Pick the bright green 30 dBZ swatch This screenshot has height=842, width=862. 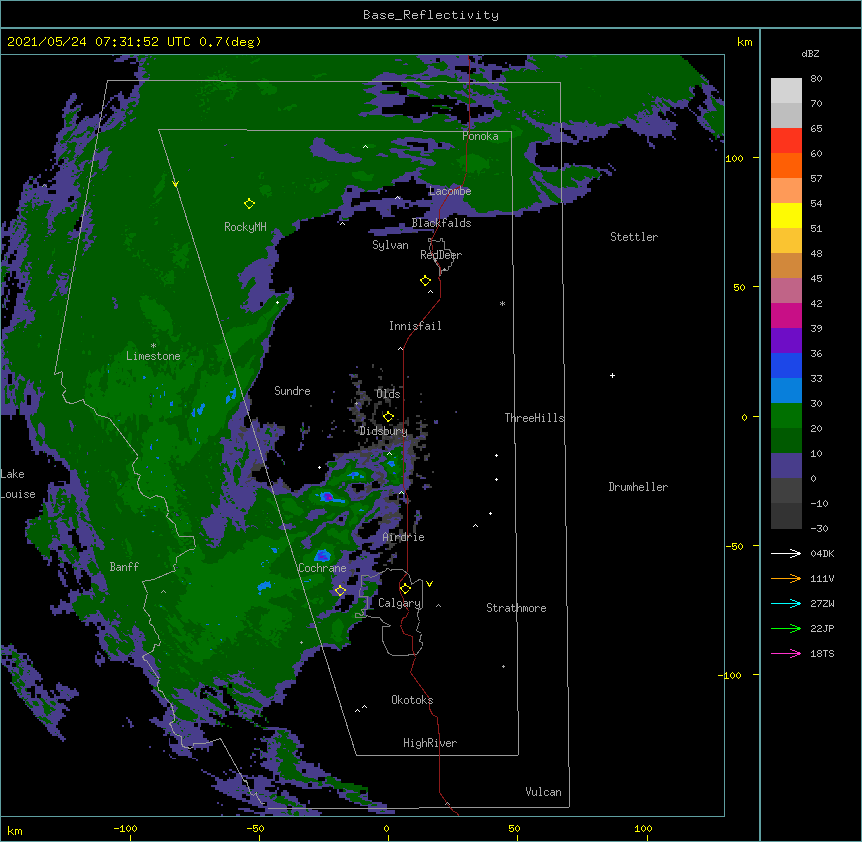[786, 416]
